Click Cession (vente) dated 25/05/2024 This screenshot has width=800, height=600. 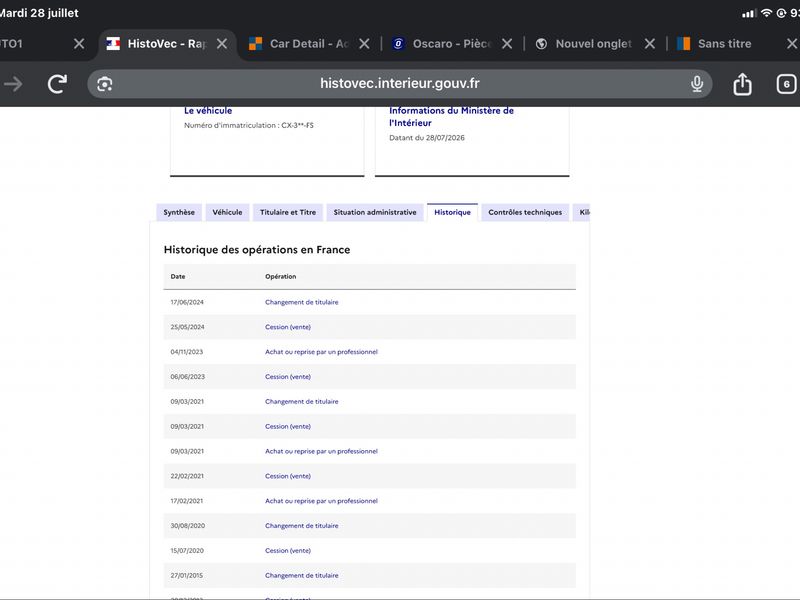[x=288, y=327]
